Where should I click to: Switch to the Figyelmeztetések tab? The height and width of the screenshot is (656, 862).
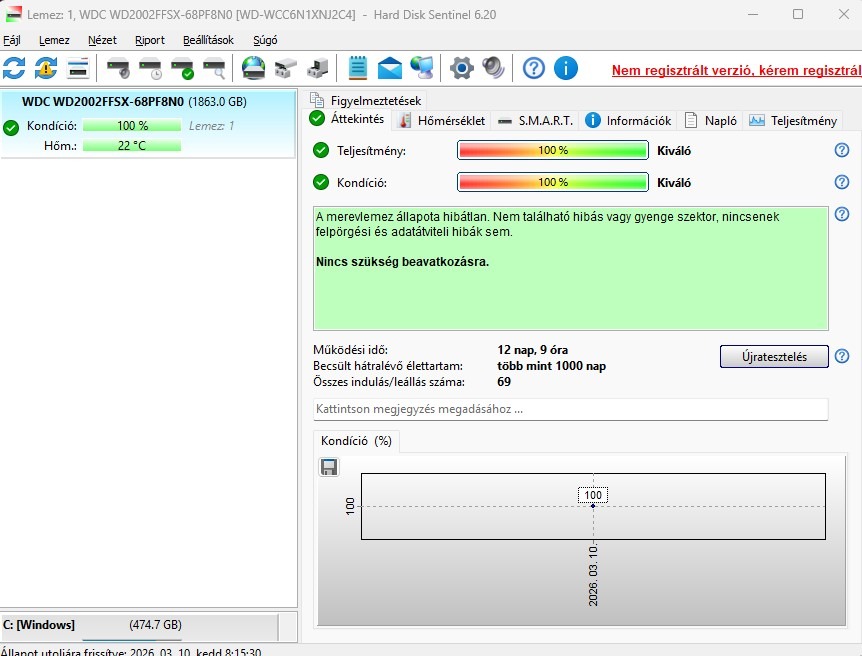366,101
